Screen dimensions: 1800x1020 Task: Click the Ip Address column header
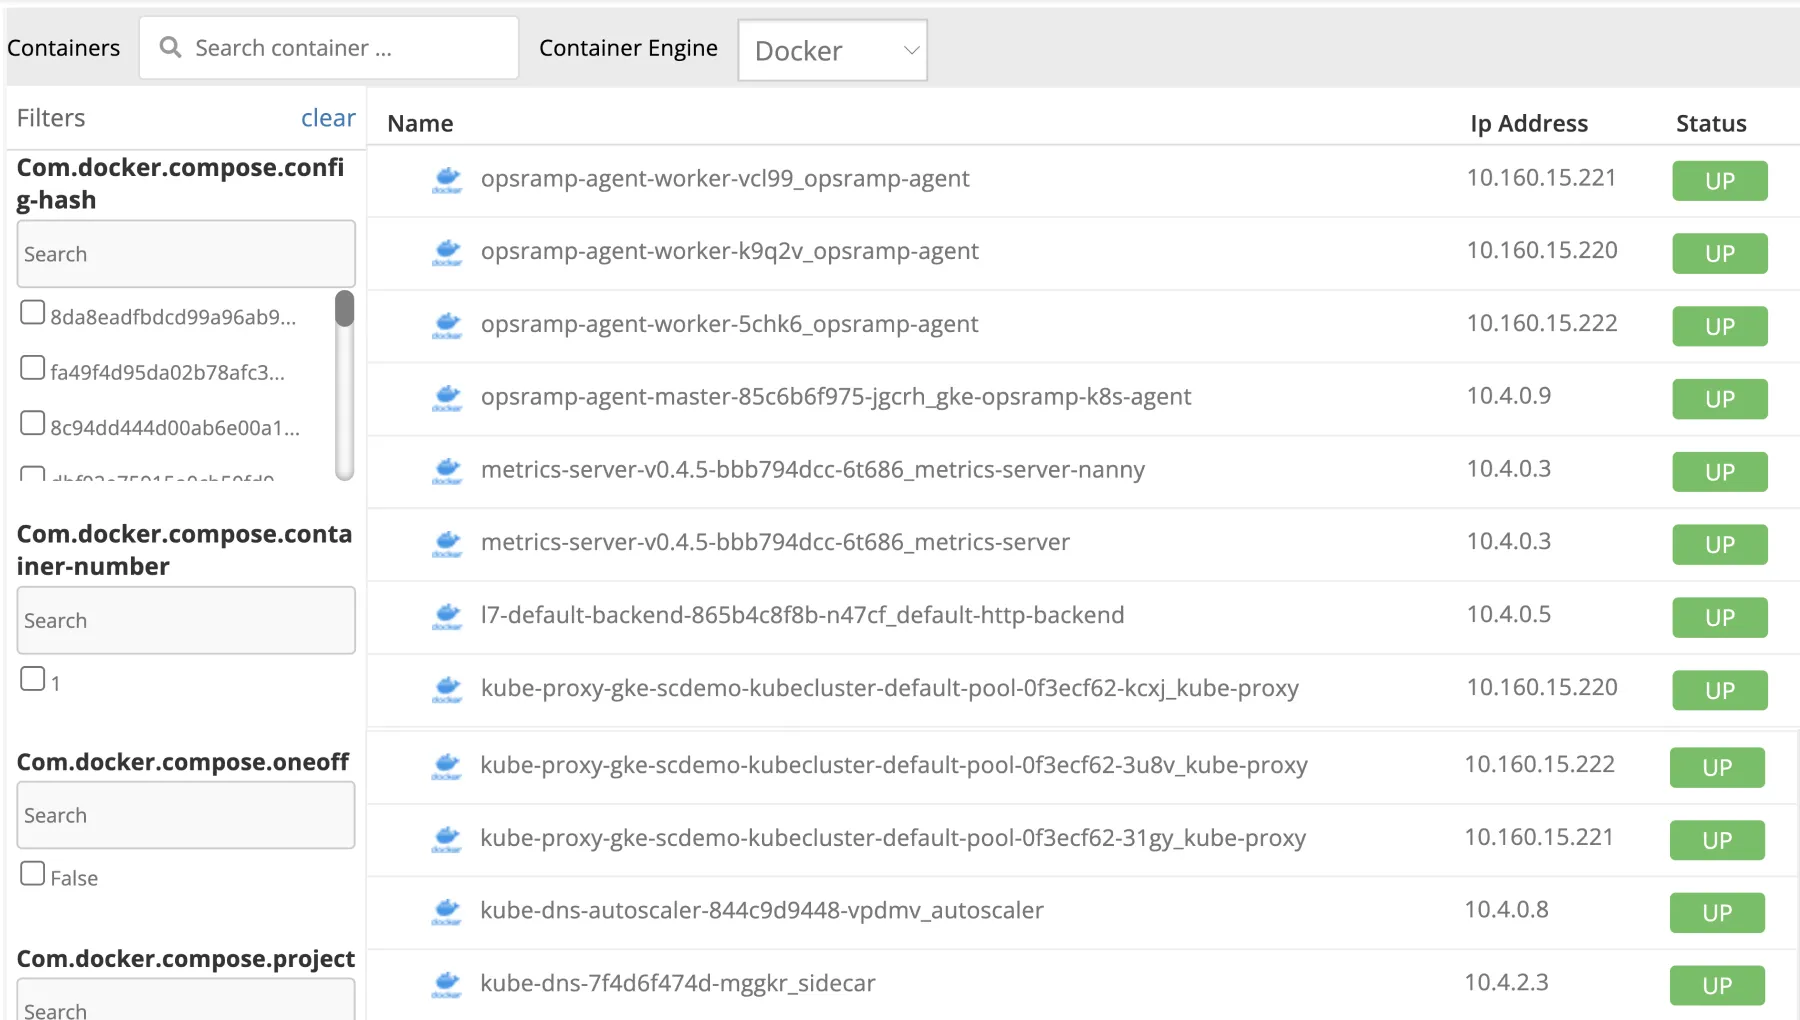(1529, 123)
